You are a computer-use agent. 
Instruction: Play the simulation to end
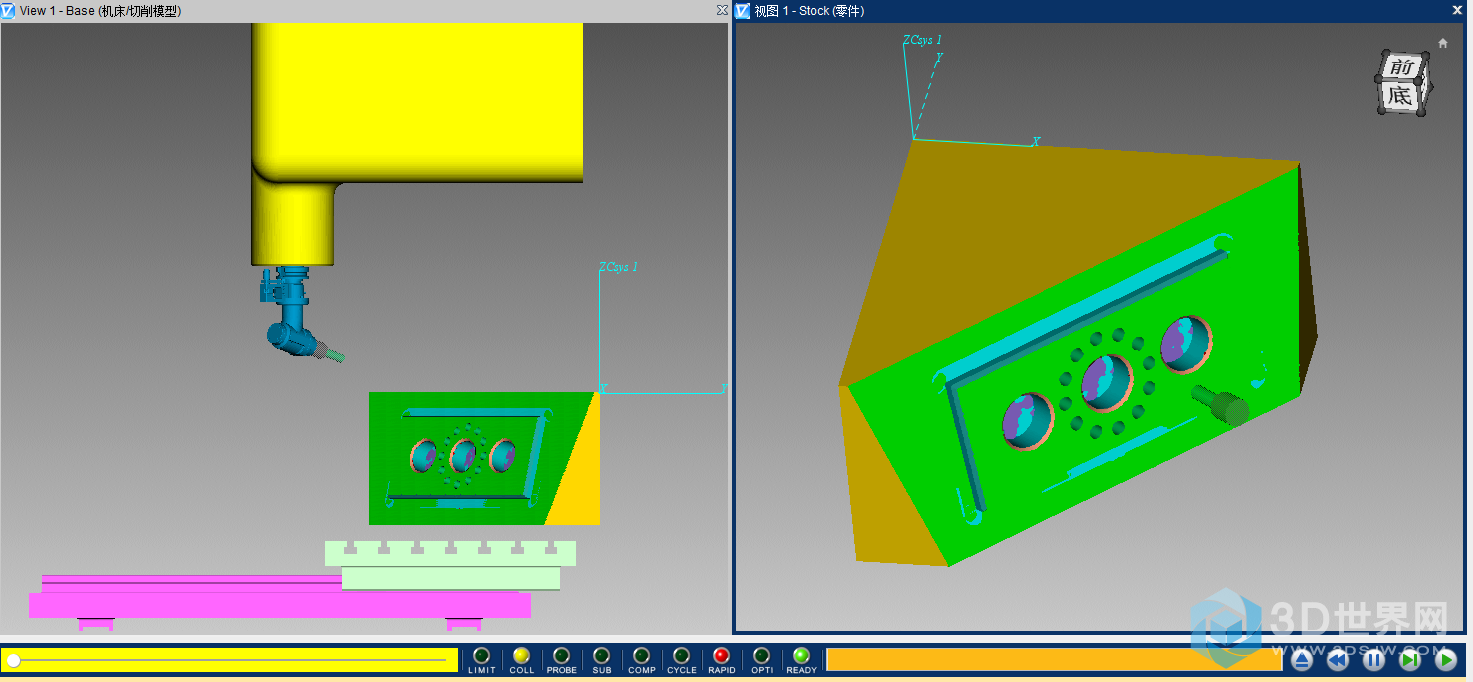(x=1446, y=660)
